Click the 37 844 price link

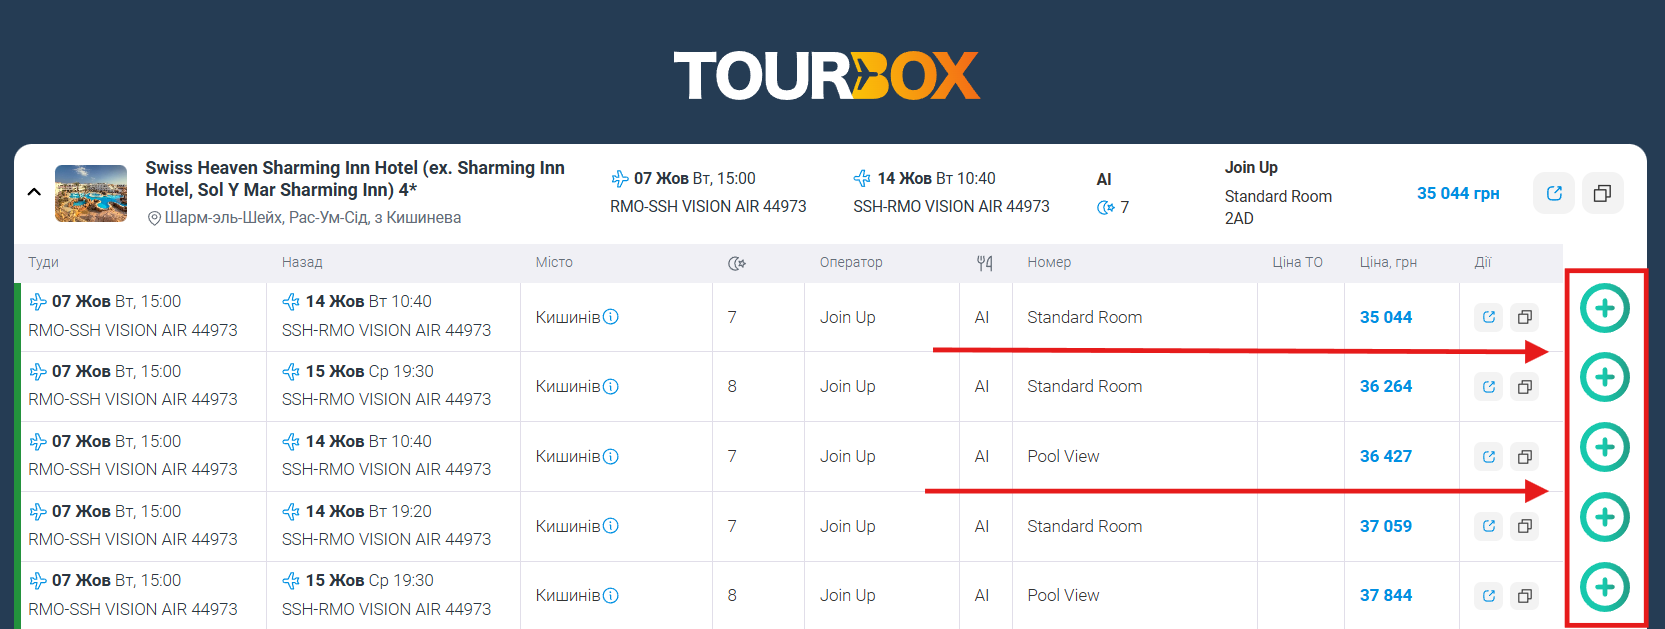point(1385,595)
